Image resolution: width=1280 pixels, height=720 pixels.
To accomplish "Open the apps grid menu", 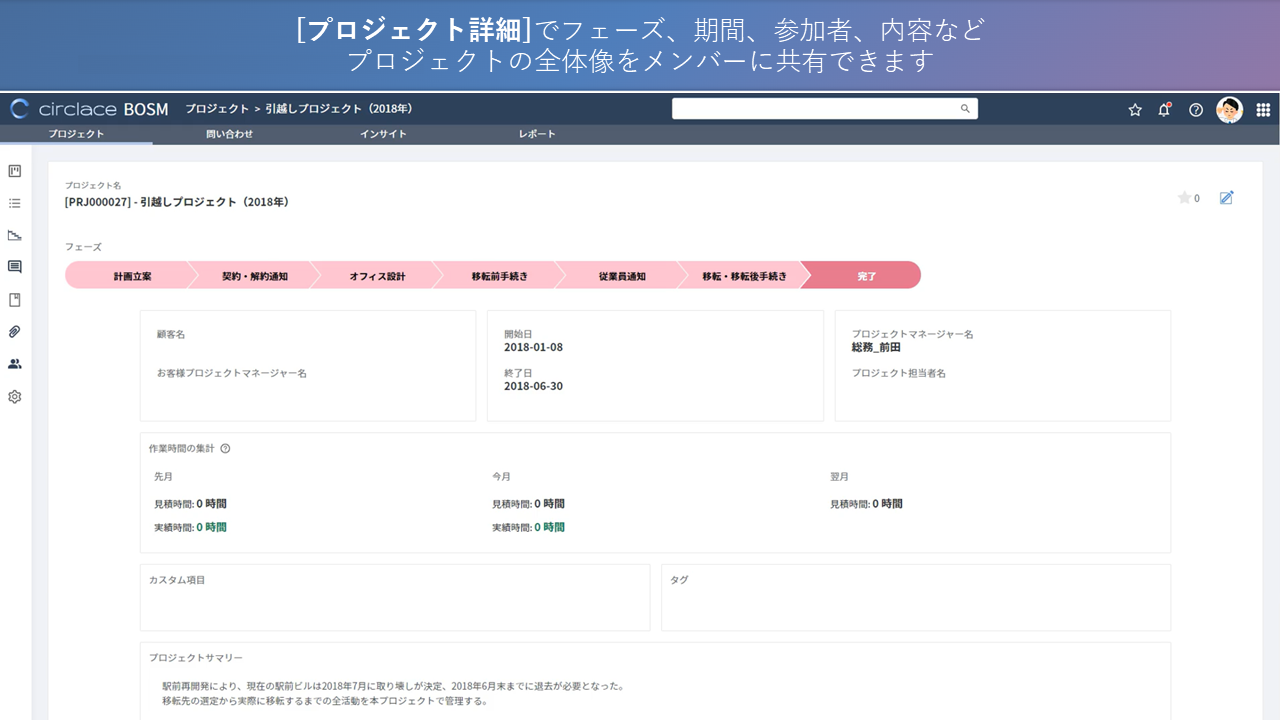I will coord(1263,110).
